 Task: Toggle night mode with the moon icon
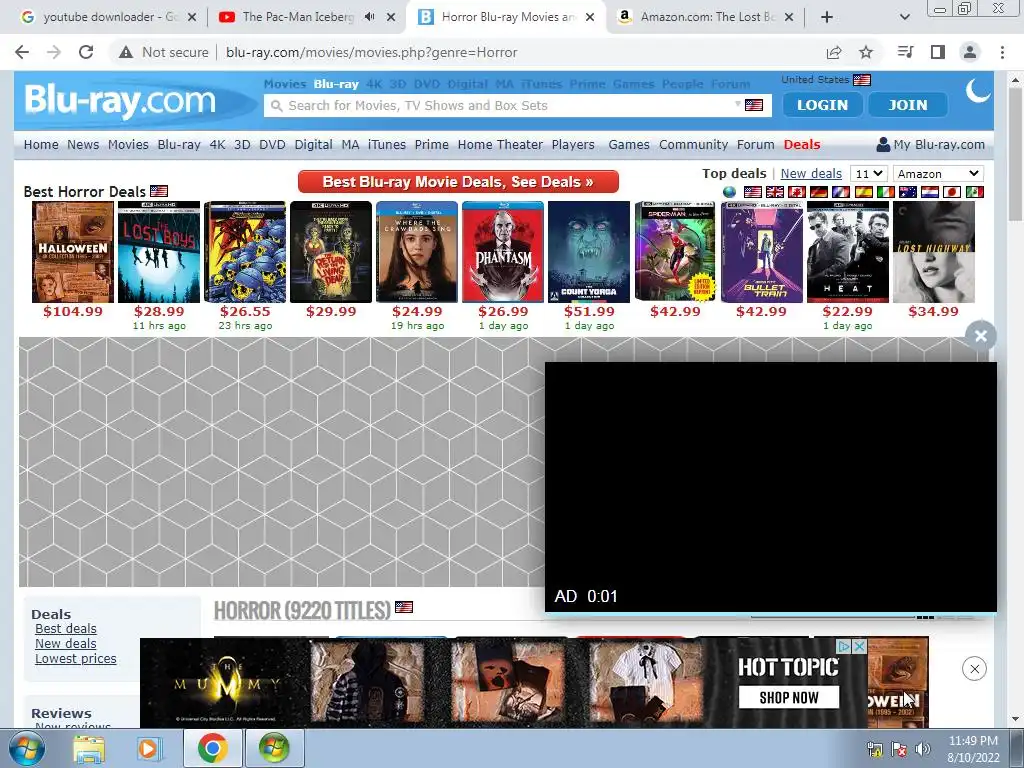(x=977, y=91)
